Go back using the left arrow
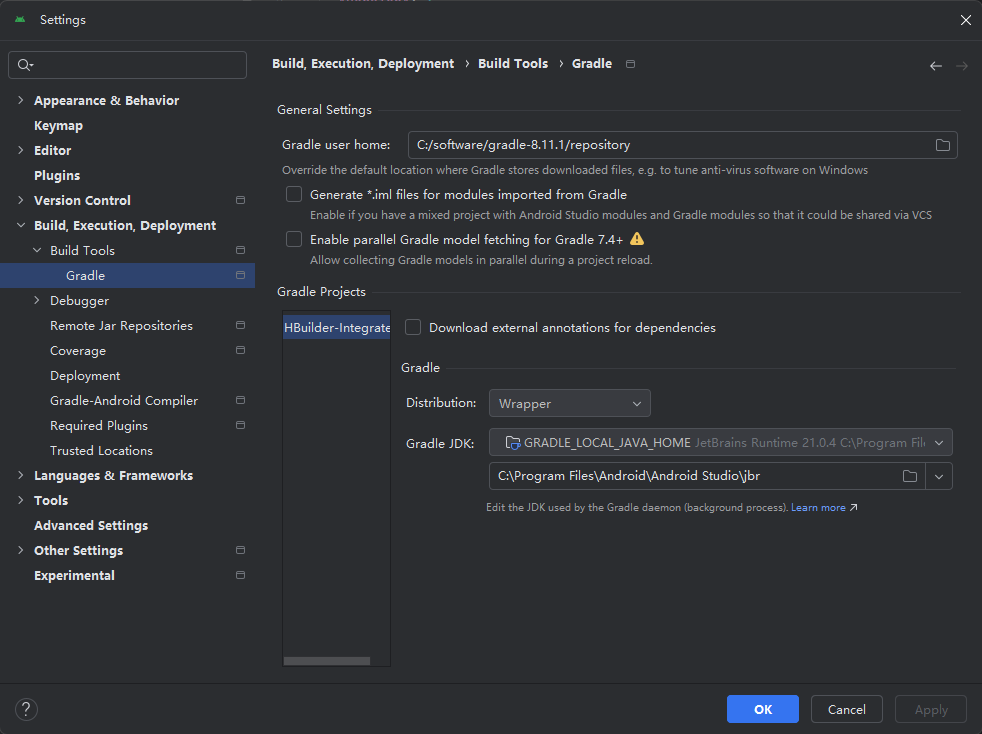 (936, 66)
